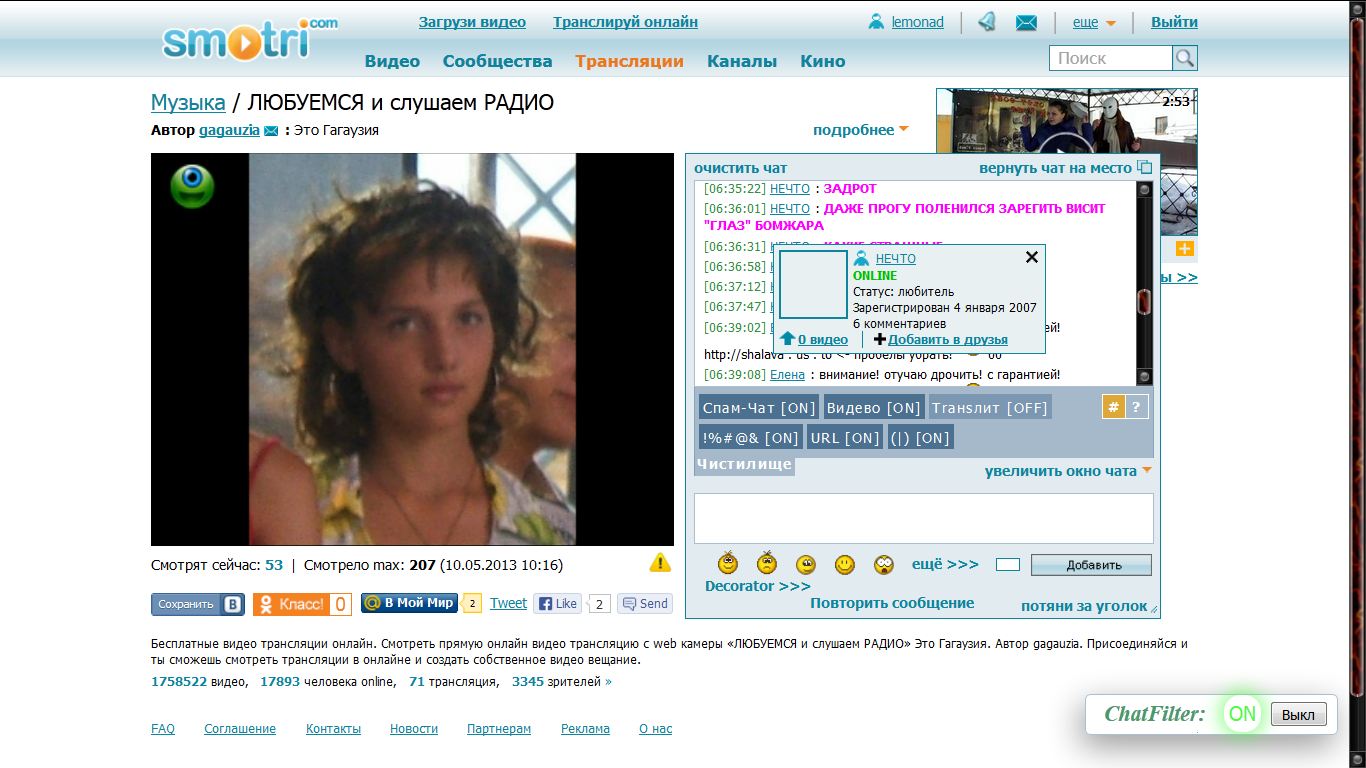Toggle the (|) filter

pos(920,437)
